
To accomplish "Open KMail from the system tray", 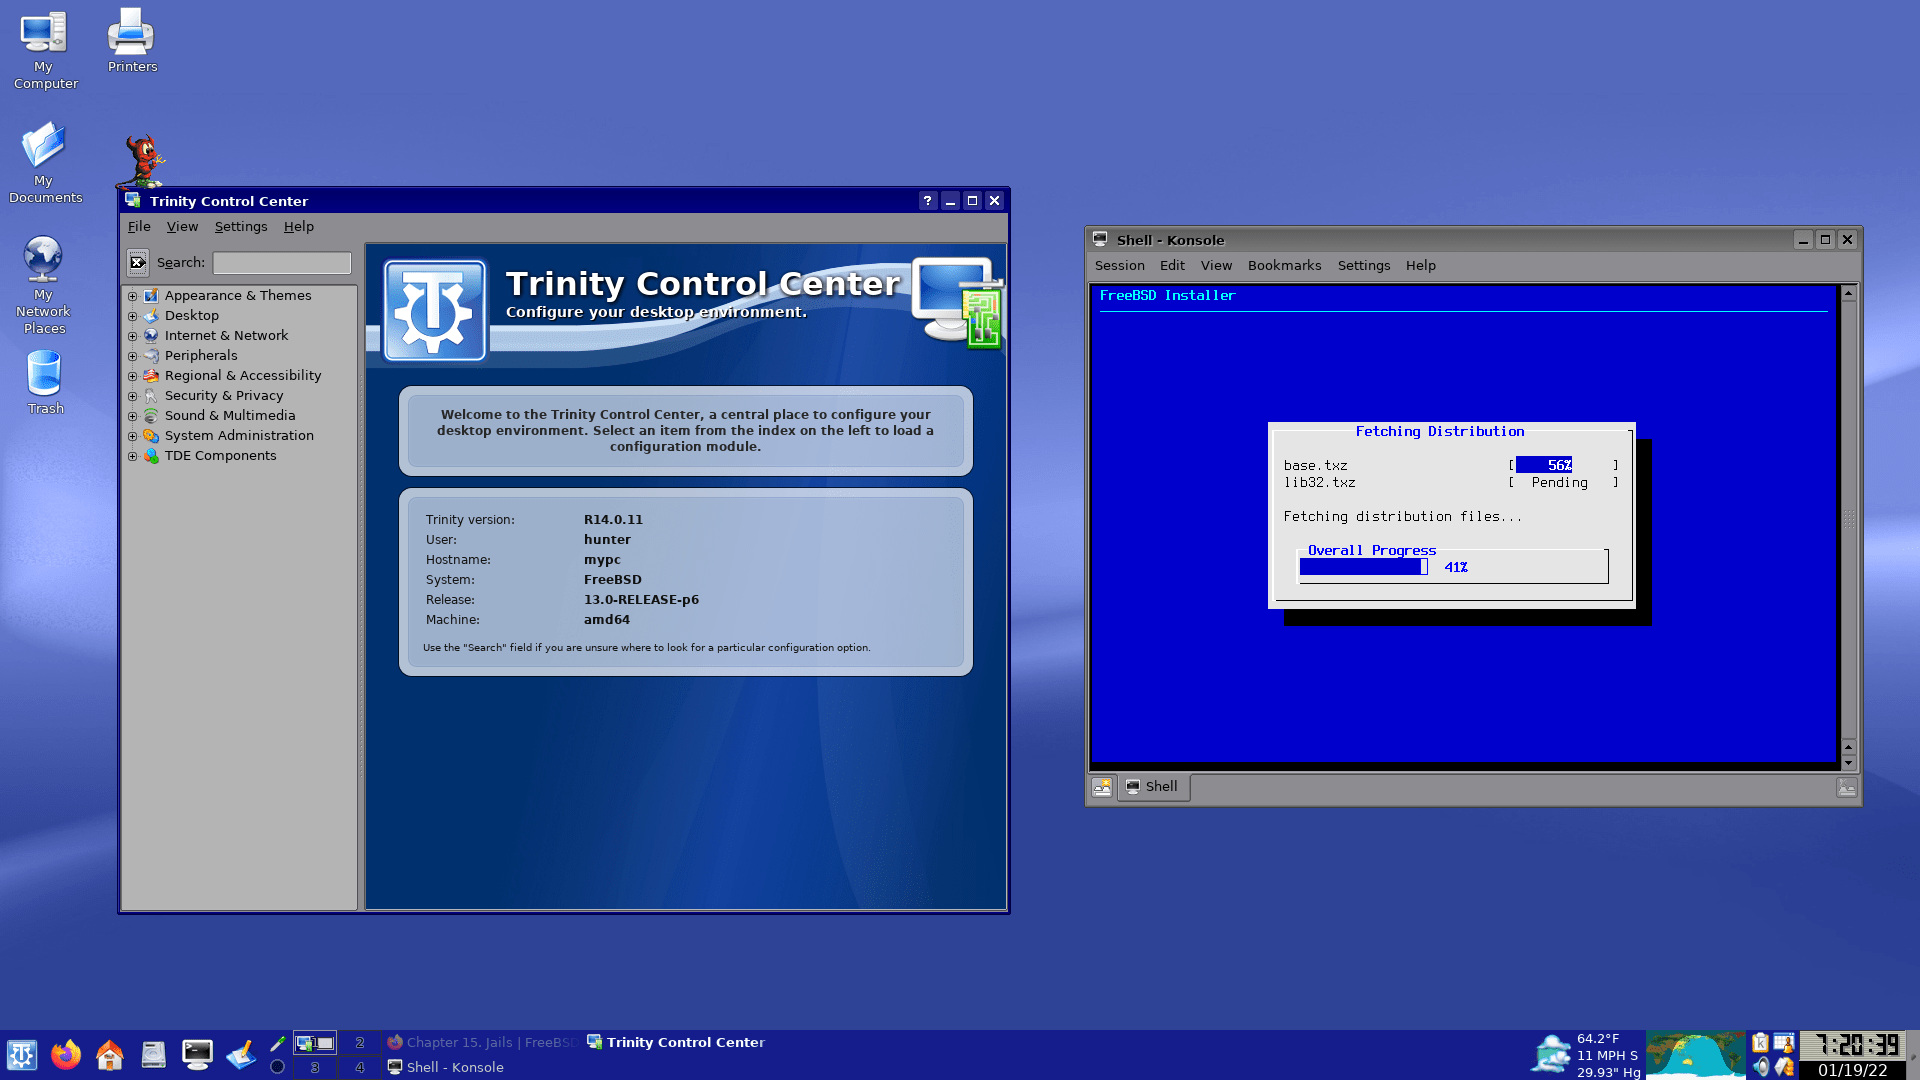I will click(1785, 1068).
